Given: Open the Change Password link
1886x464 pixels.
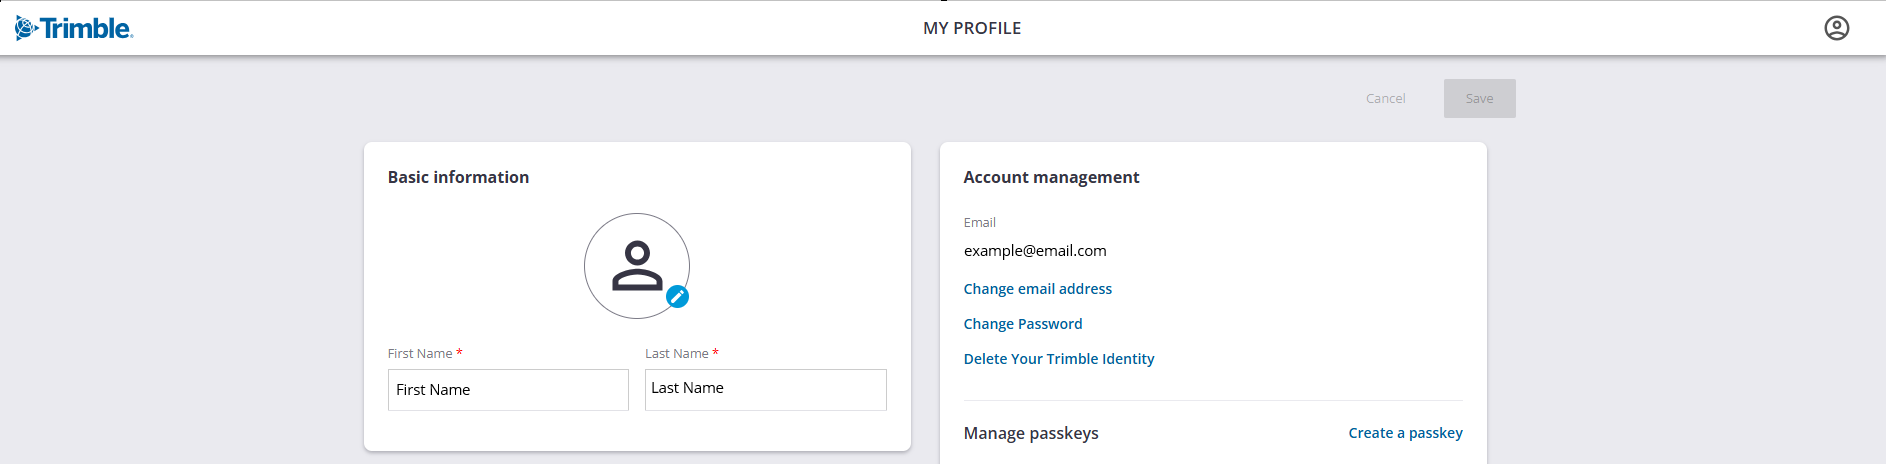Looking at the screenshot, I should point(1022,324).
